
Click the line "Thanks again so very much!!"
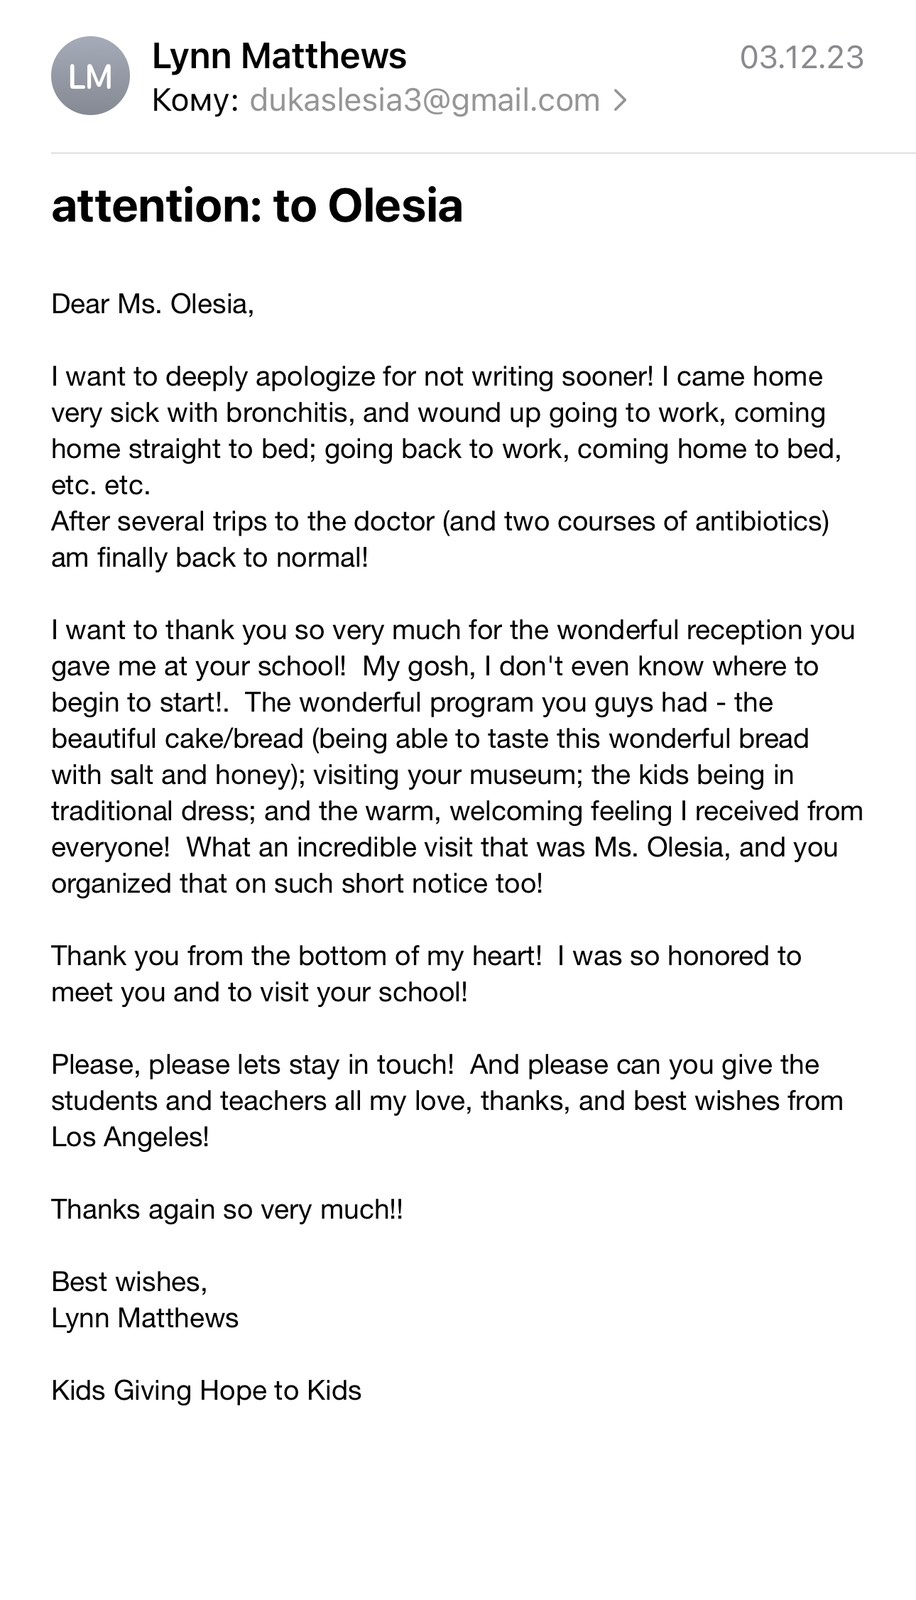coord(227,1209)
